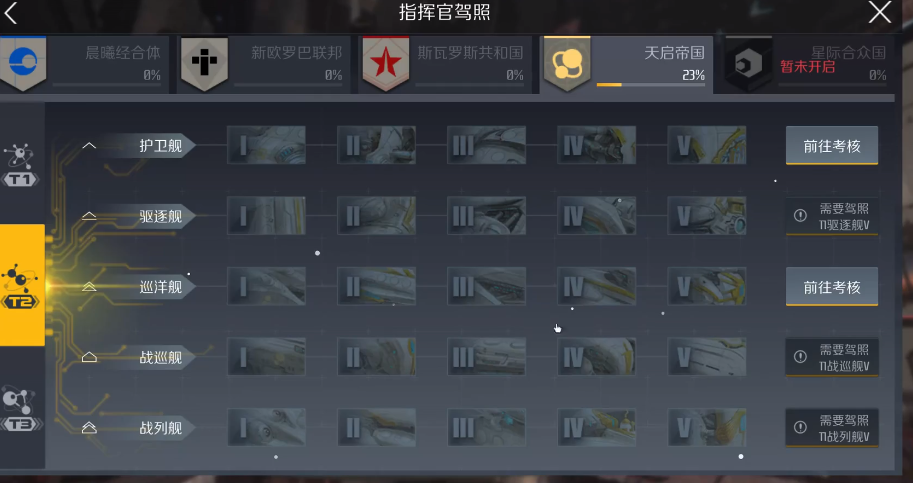Go back with the left arrow
Image resolution: width=913 pixels, height=483 pixels.
pos(10,13)
